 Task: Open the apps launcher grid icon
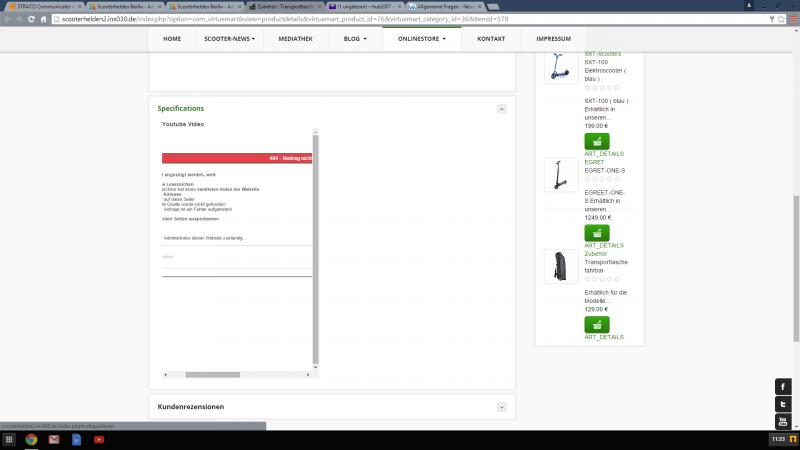click(x=10, y=439)
